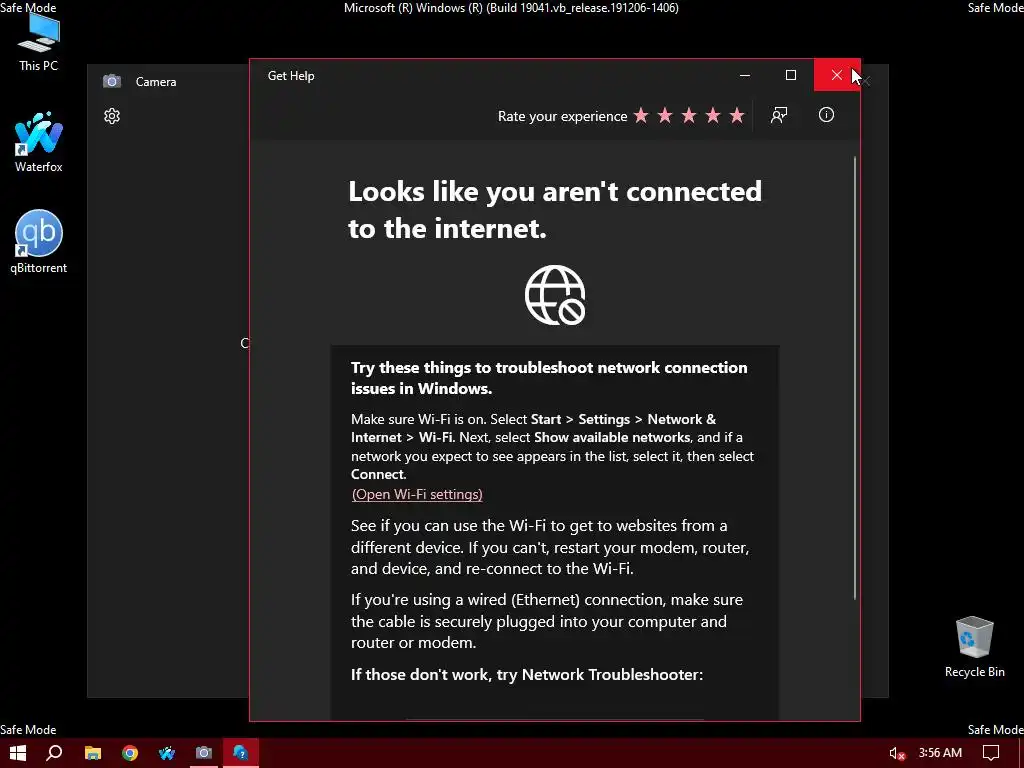Image resolution: width=1024 pixels, height=768 pixels.
Task: Open Camera window settings gear
Action: pos(112,116)
